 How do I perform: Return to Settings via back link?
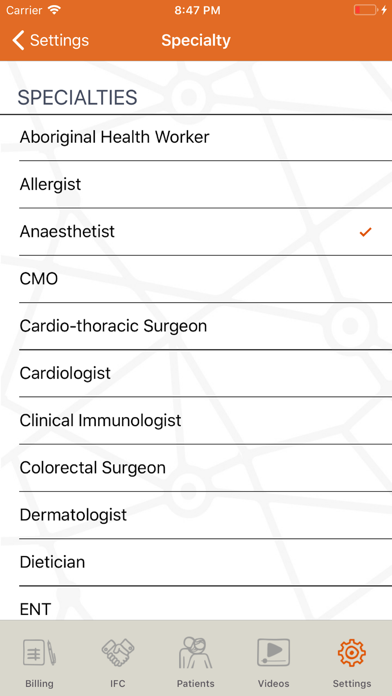50,40
